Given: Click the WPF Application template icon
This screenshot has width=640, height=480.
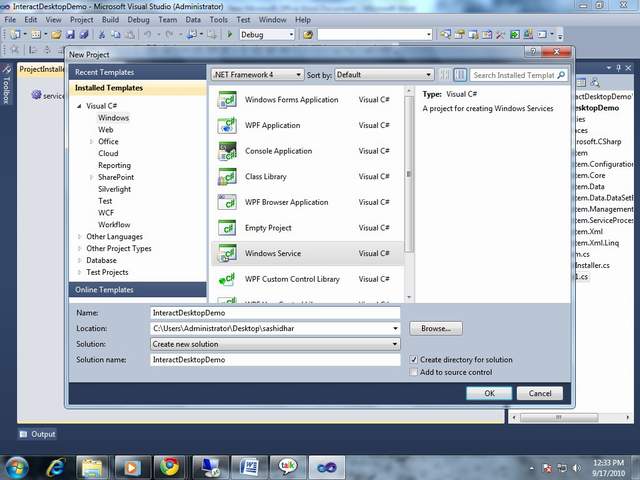Looking at the screenshot, I should pyautogui.click(x=227, y=125).
